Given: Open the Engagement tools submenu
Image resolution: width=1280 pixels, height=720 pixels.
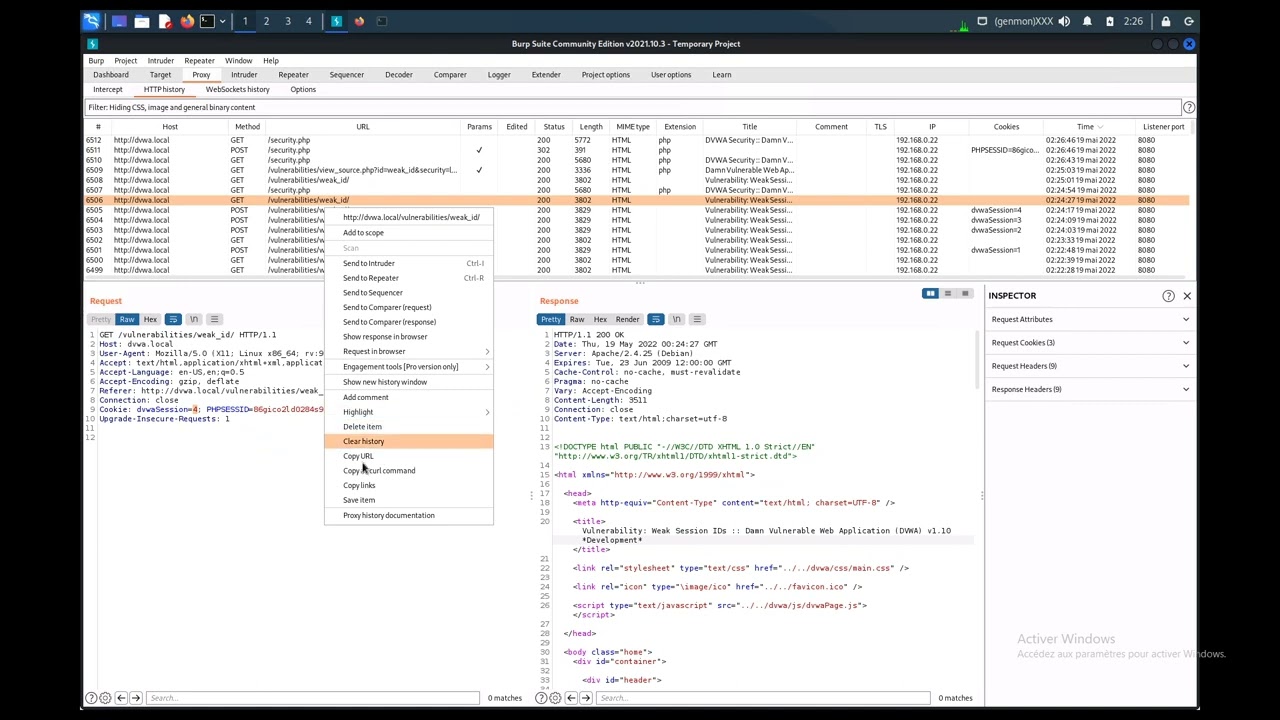Looking at the screenshot, I should (409, 367).
